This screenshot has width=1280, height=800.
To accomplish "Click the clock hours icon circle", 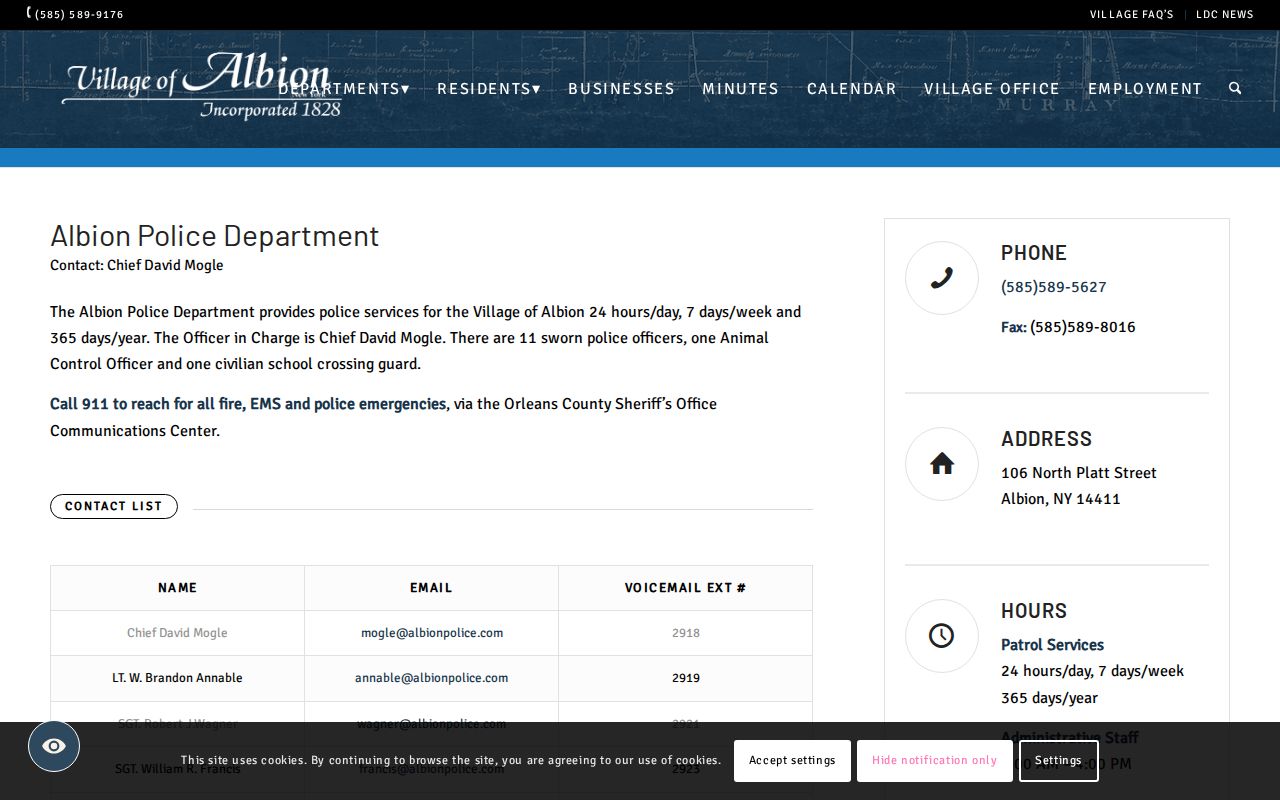I will (942, 636).
